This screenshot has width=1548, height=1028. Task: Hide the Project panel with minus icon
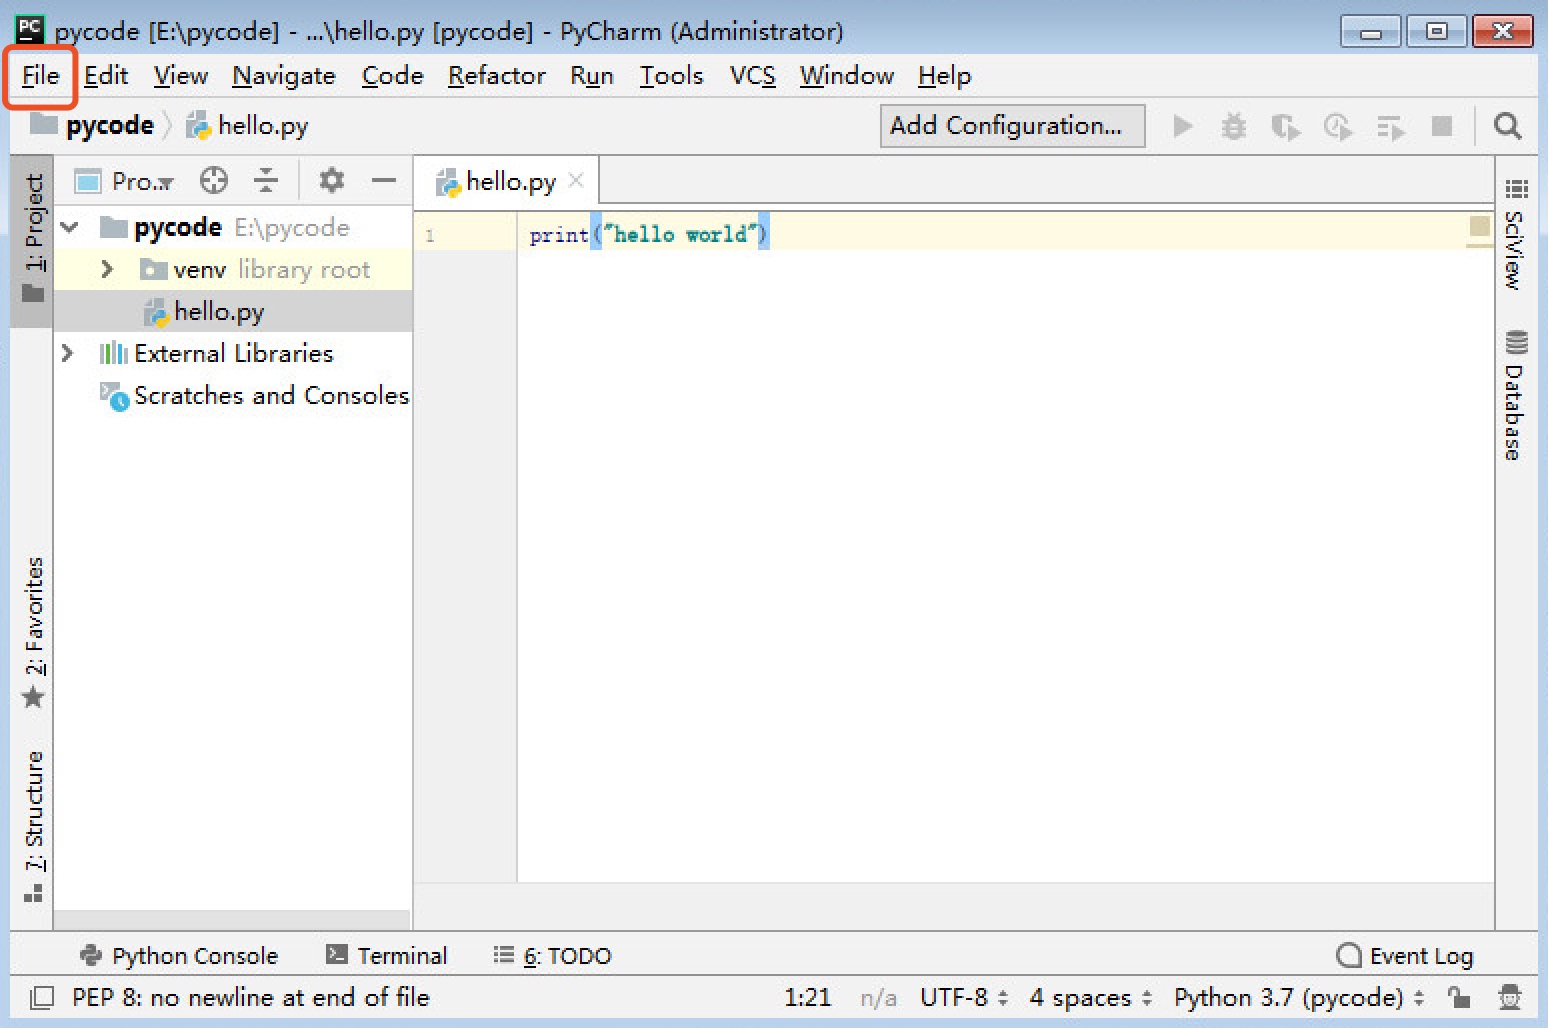(384, 181)
